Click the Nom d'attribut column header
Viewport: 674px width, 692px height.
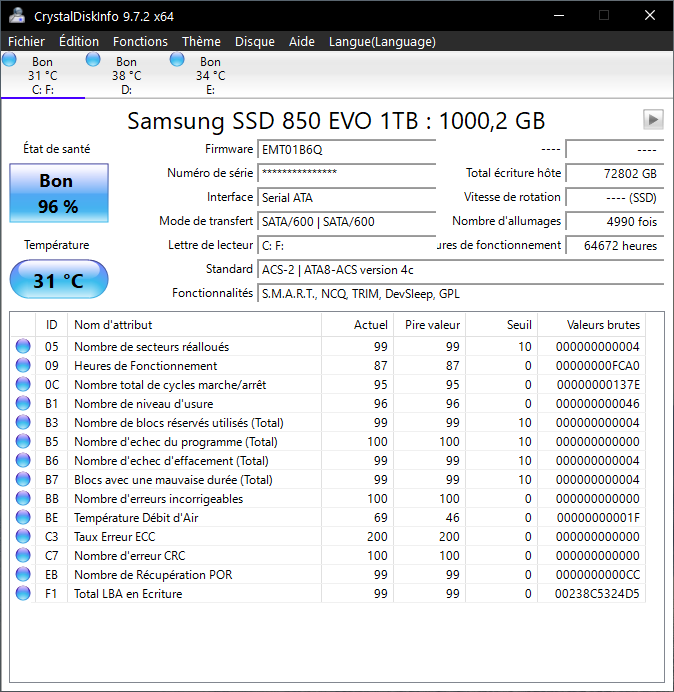[195, 325]
